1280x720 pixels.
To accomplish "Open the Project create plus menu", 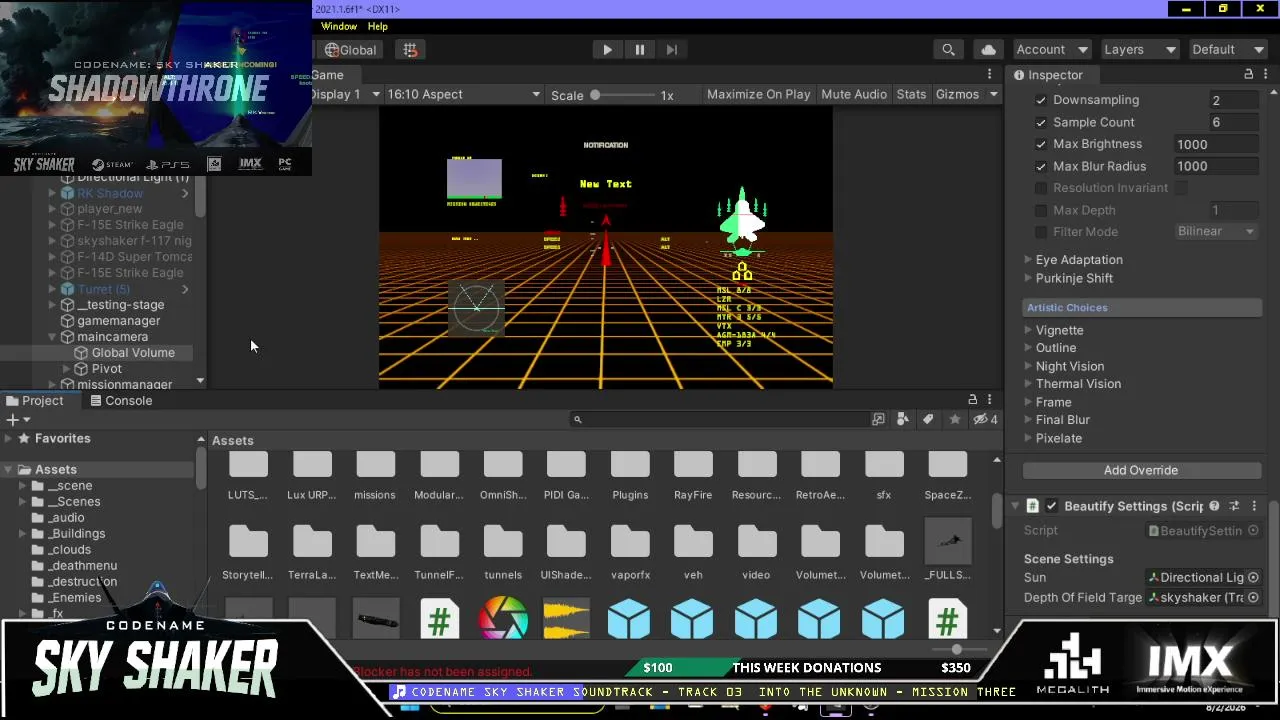I will click(x=17, y=420).
